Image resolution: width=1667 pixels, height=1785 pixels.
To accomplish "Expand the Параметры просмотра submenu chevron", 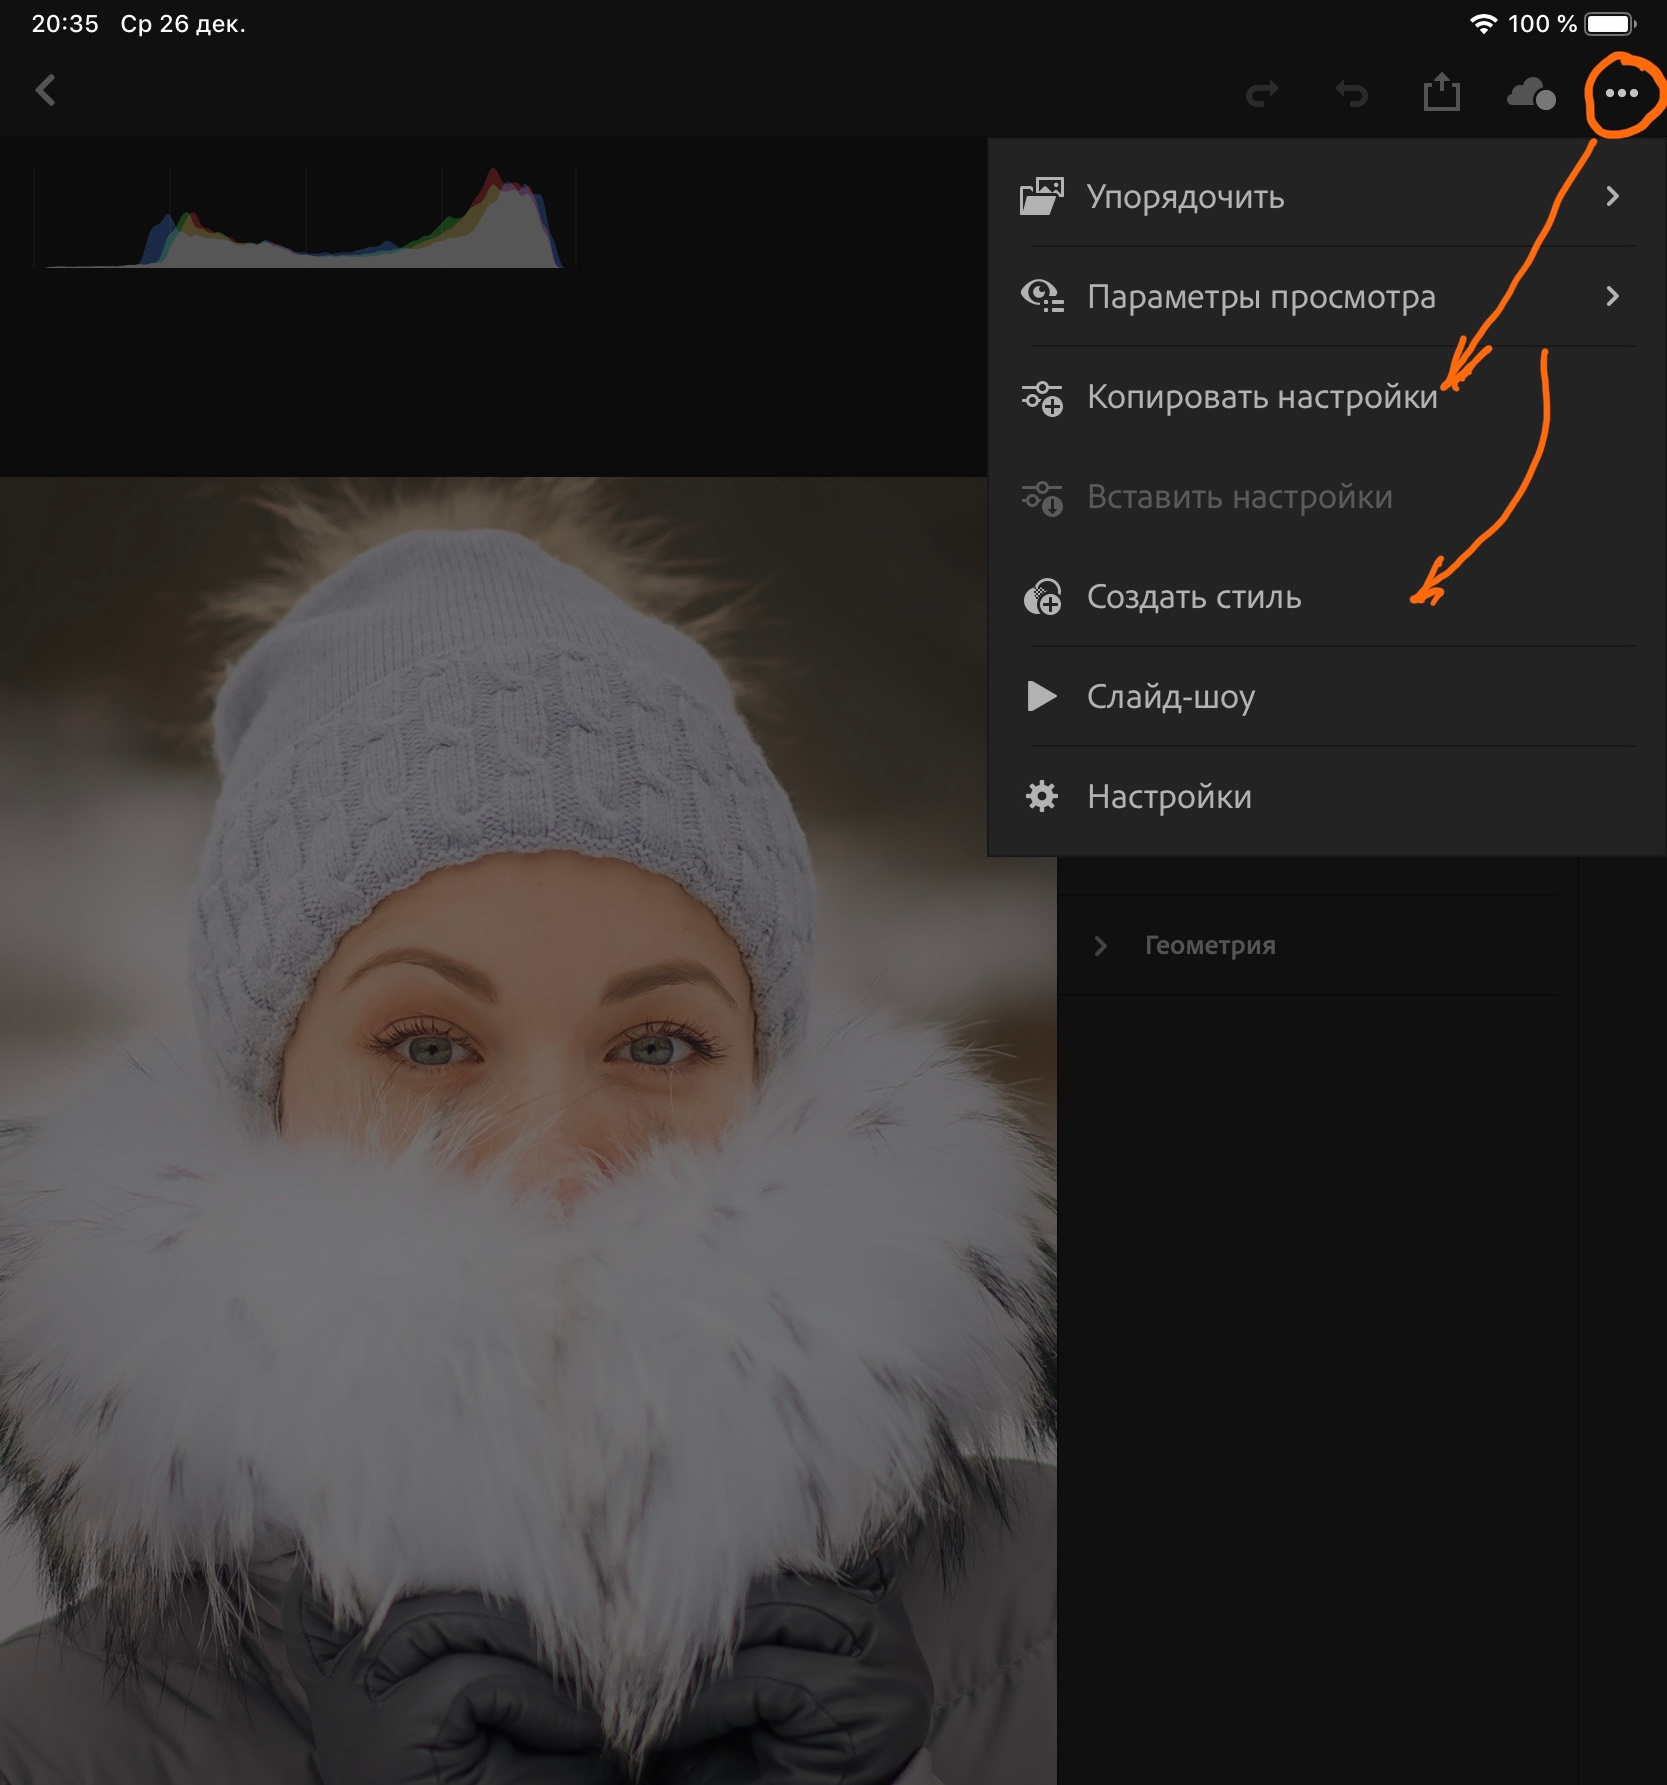I will (x=1613, y=297).
